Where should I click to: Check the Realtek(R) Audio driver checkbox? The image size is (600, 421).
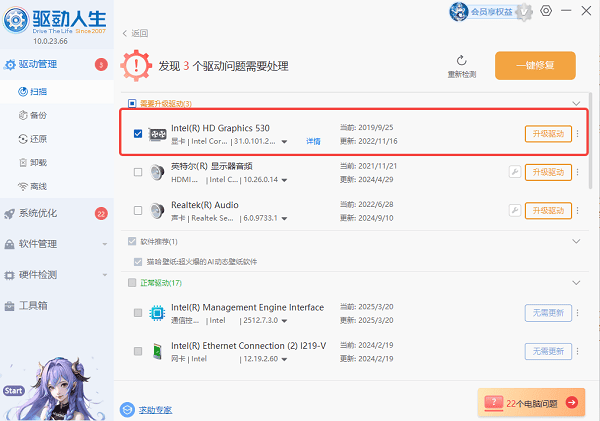point(138,211)
